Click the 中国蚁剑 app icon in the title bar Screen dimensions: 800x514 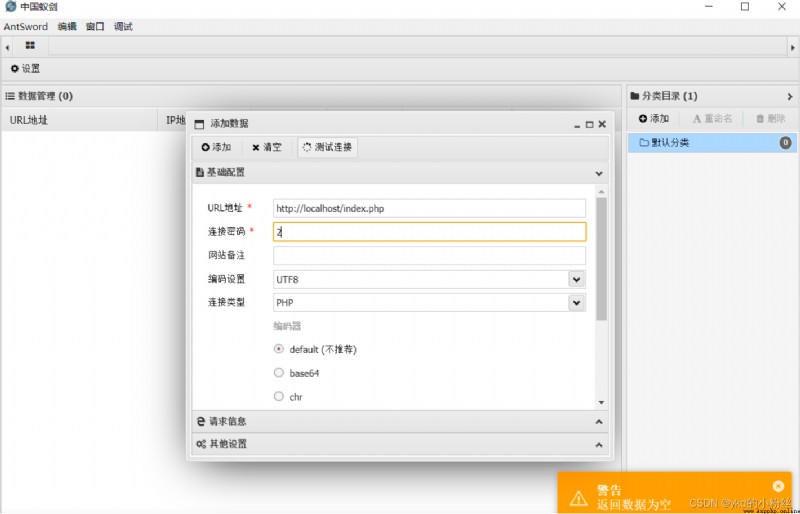coord(10,7)
